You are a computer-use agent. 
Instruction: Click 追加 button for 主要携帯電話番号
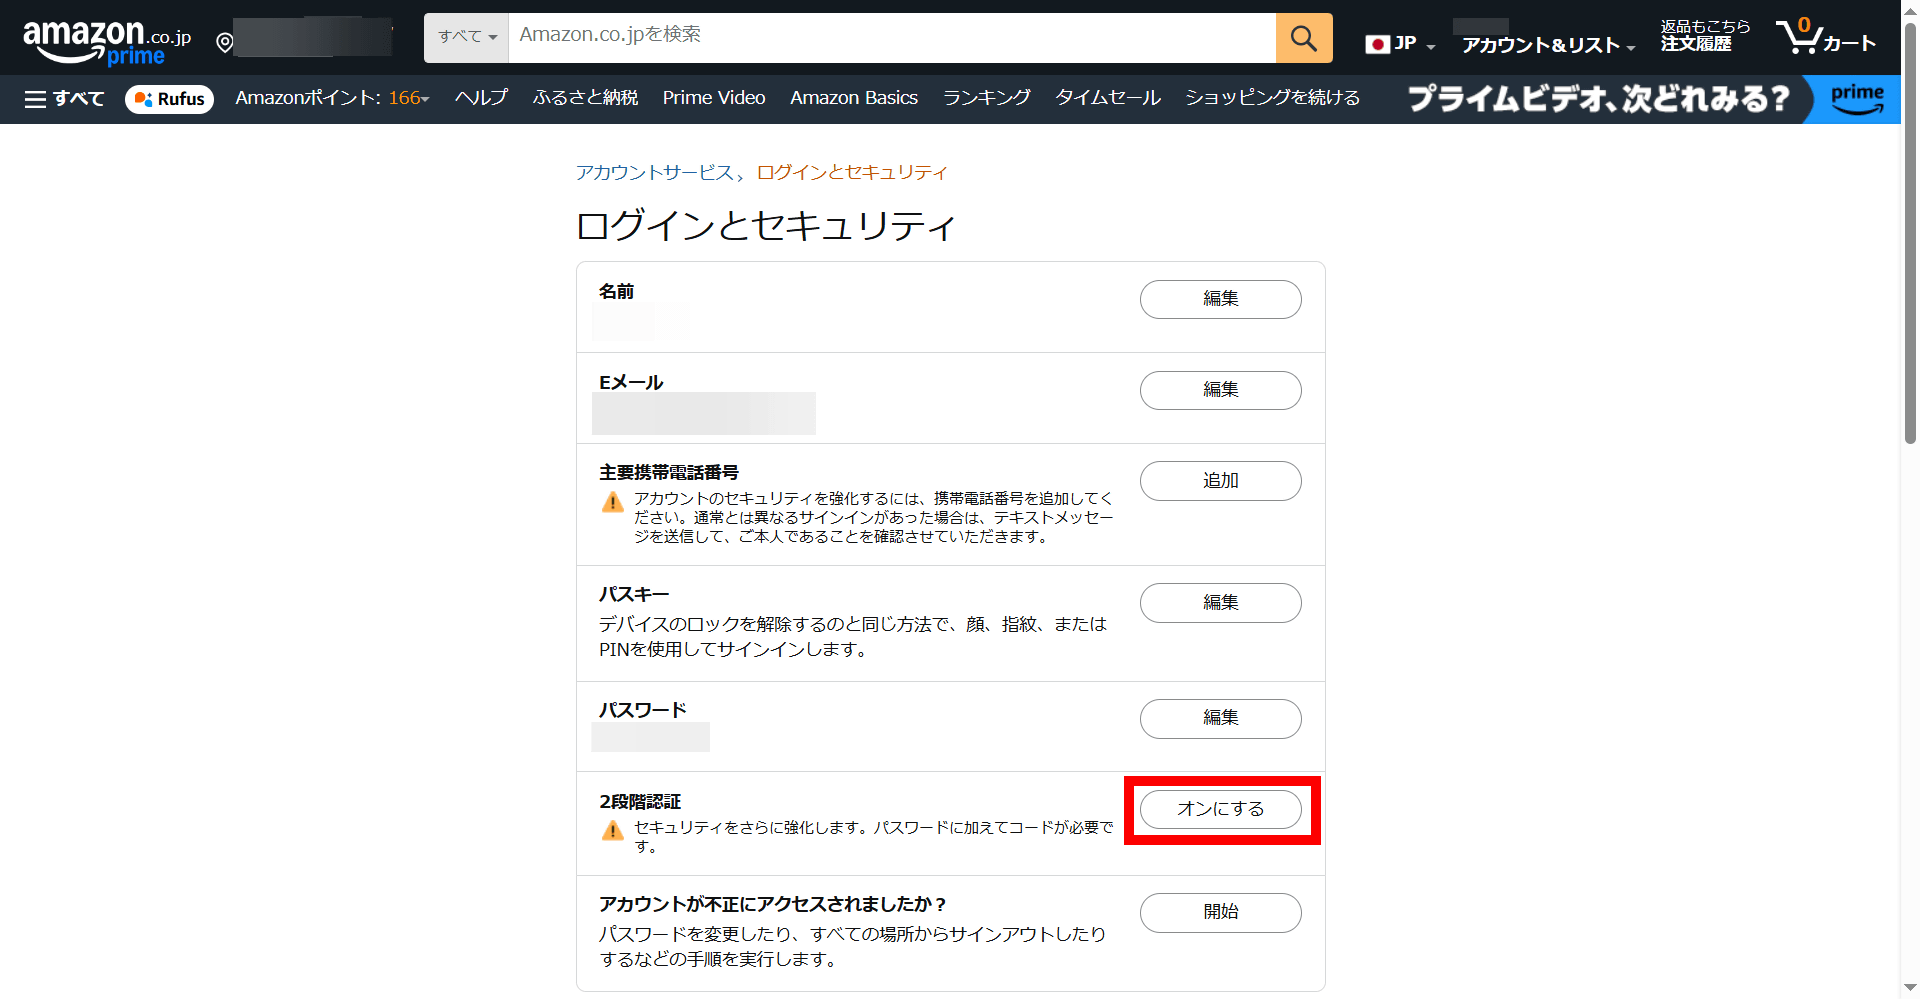pos(1220,481)
